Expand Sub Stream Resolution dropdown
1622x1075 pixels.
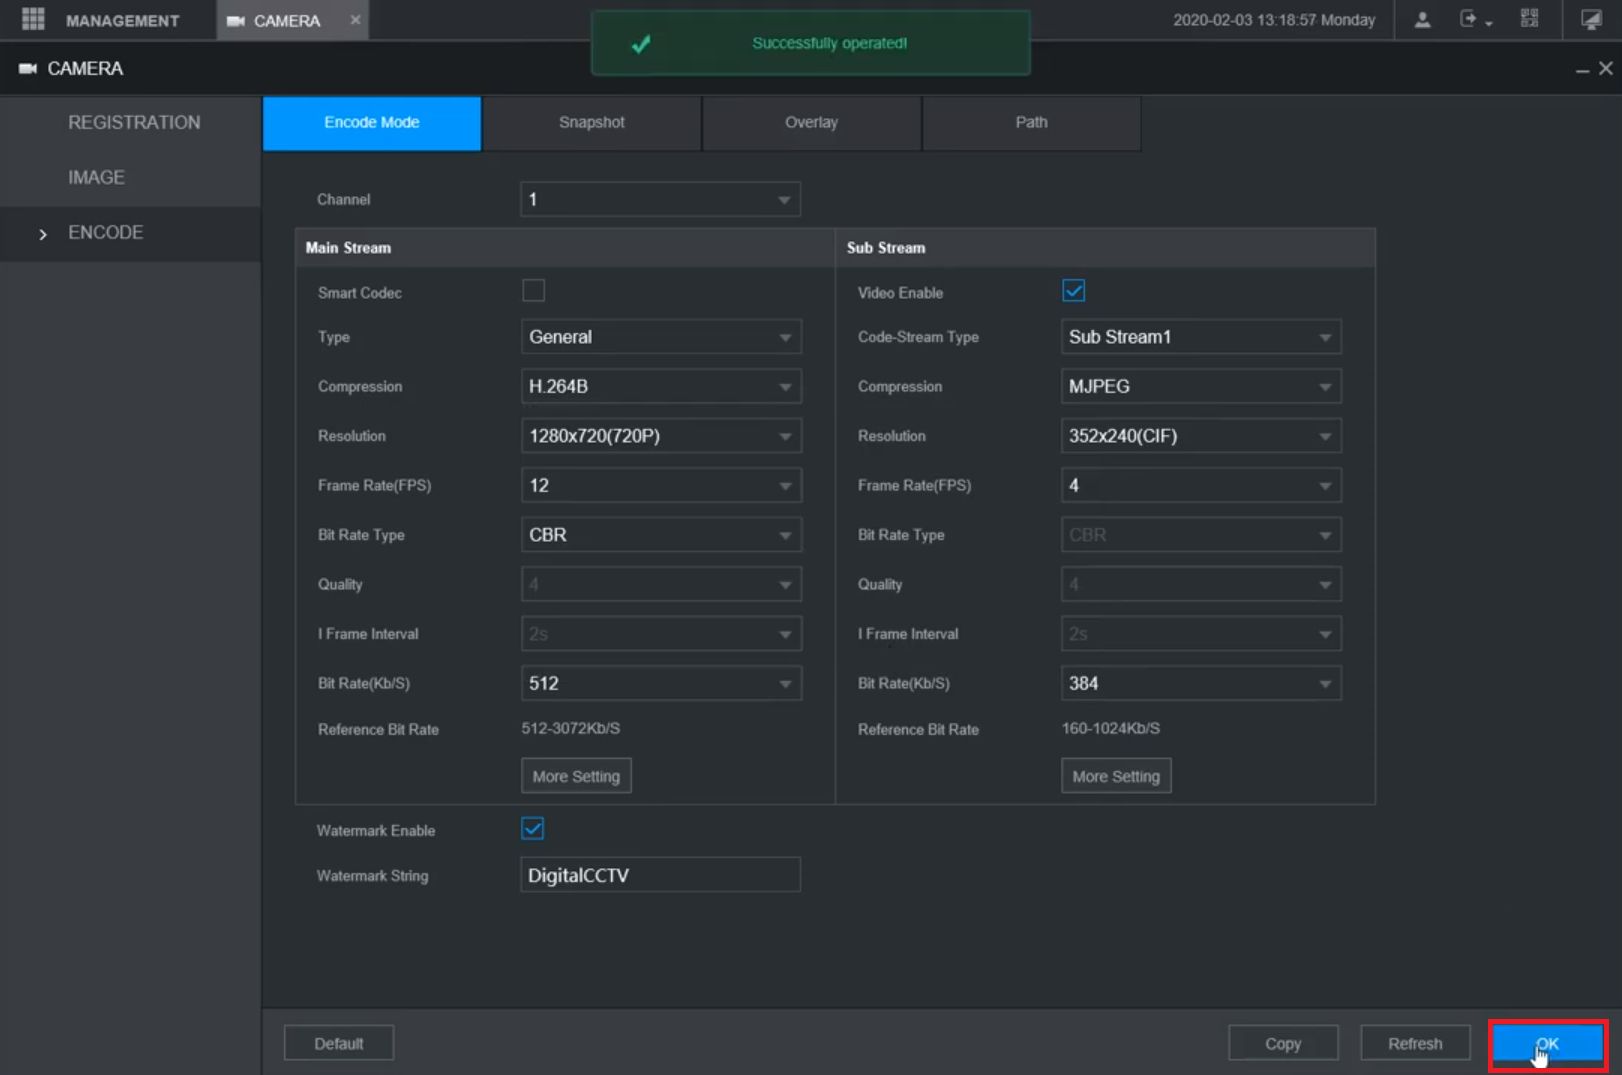pyautogui.click(x=1200, y=436)
